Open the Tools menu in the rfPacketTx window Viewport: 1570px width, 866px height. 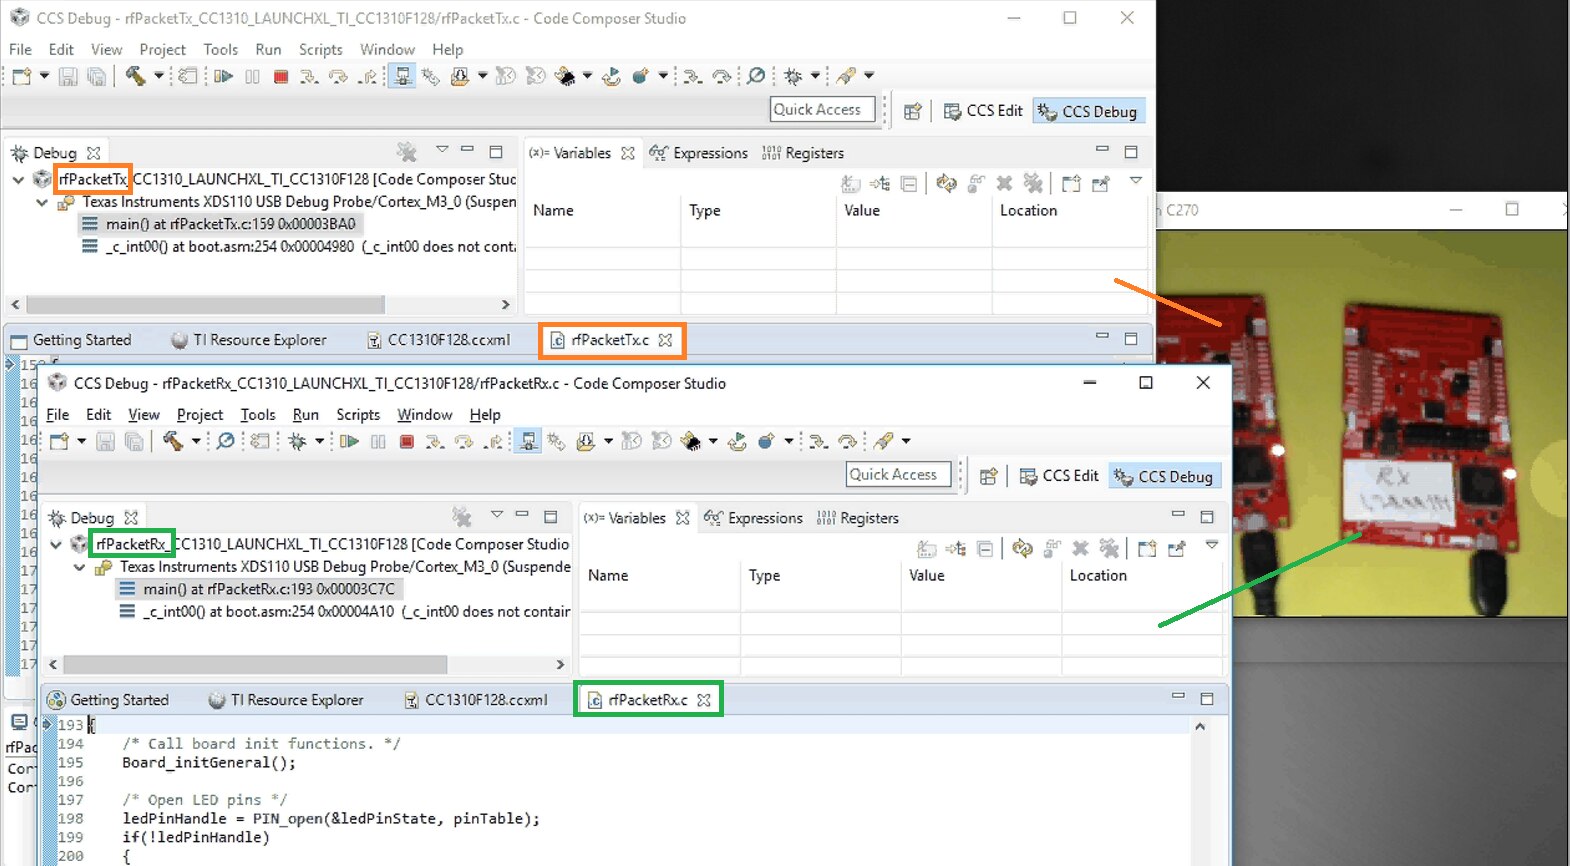tap(221, 50)
